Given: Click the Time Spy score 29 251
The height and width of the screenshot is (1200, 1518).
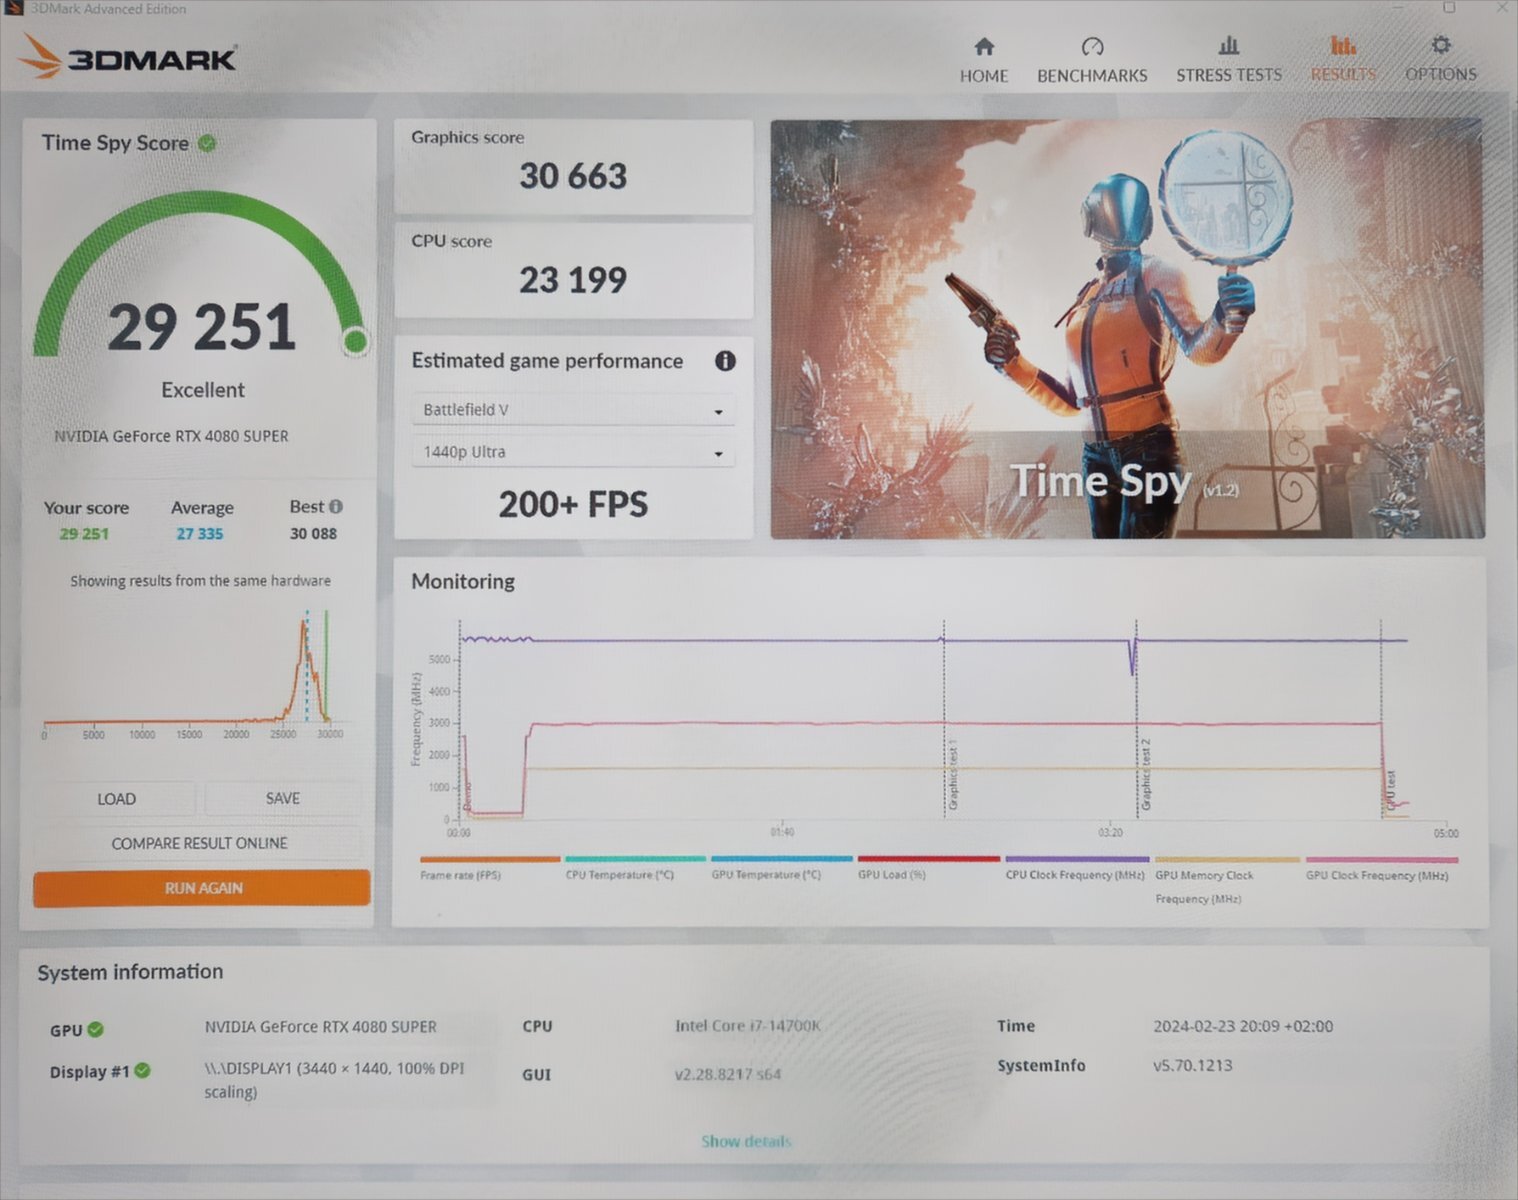Looking at the screenshot, I should pos(202,327).
